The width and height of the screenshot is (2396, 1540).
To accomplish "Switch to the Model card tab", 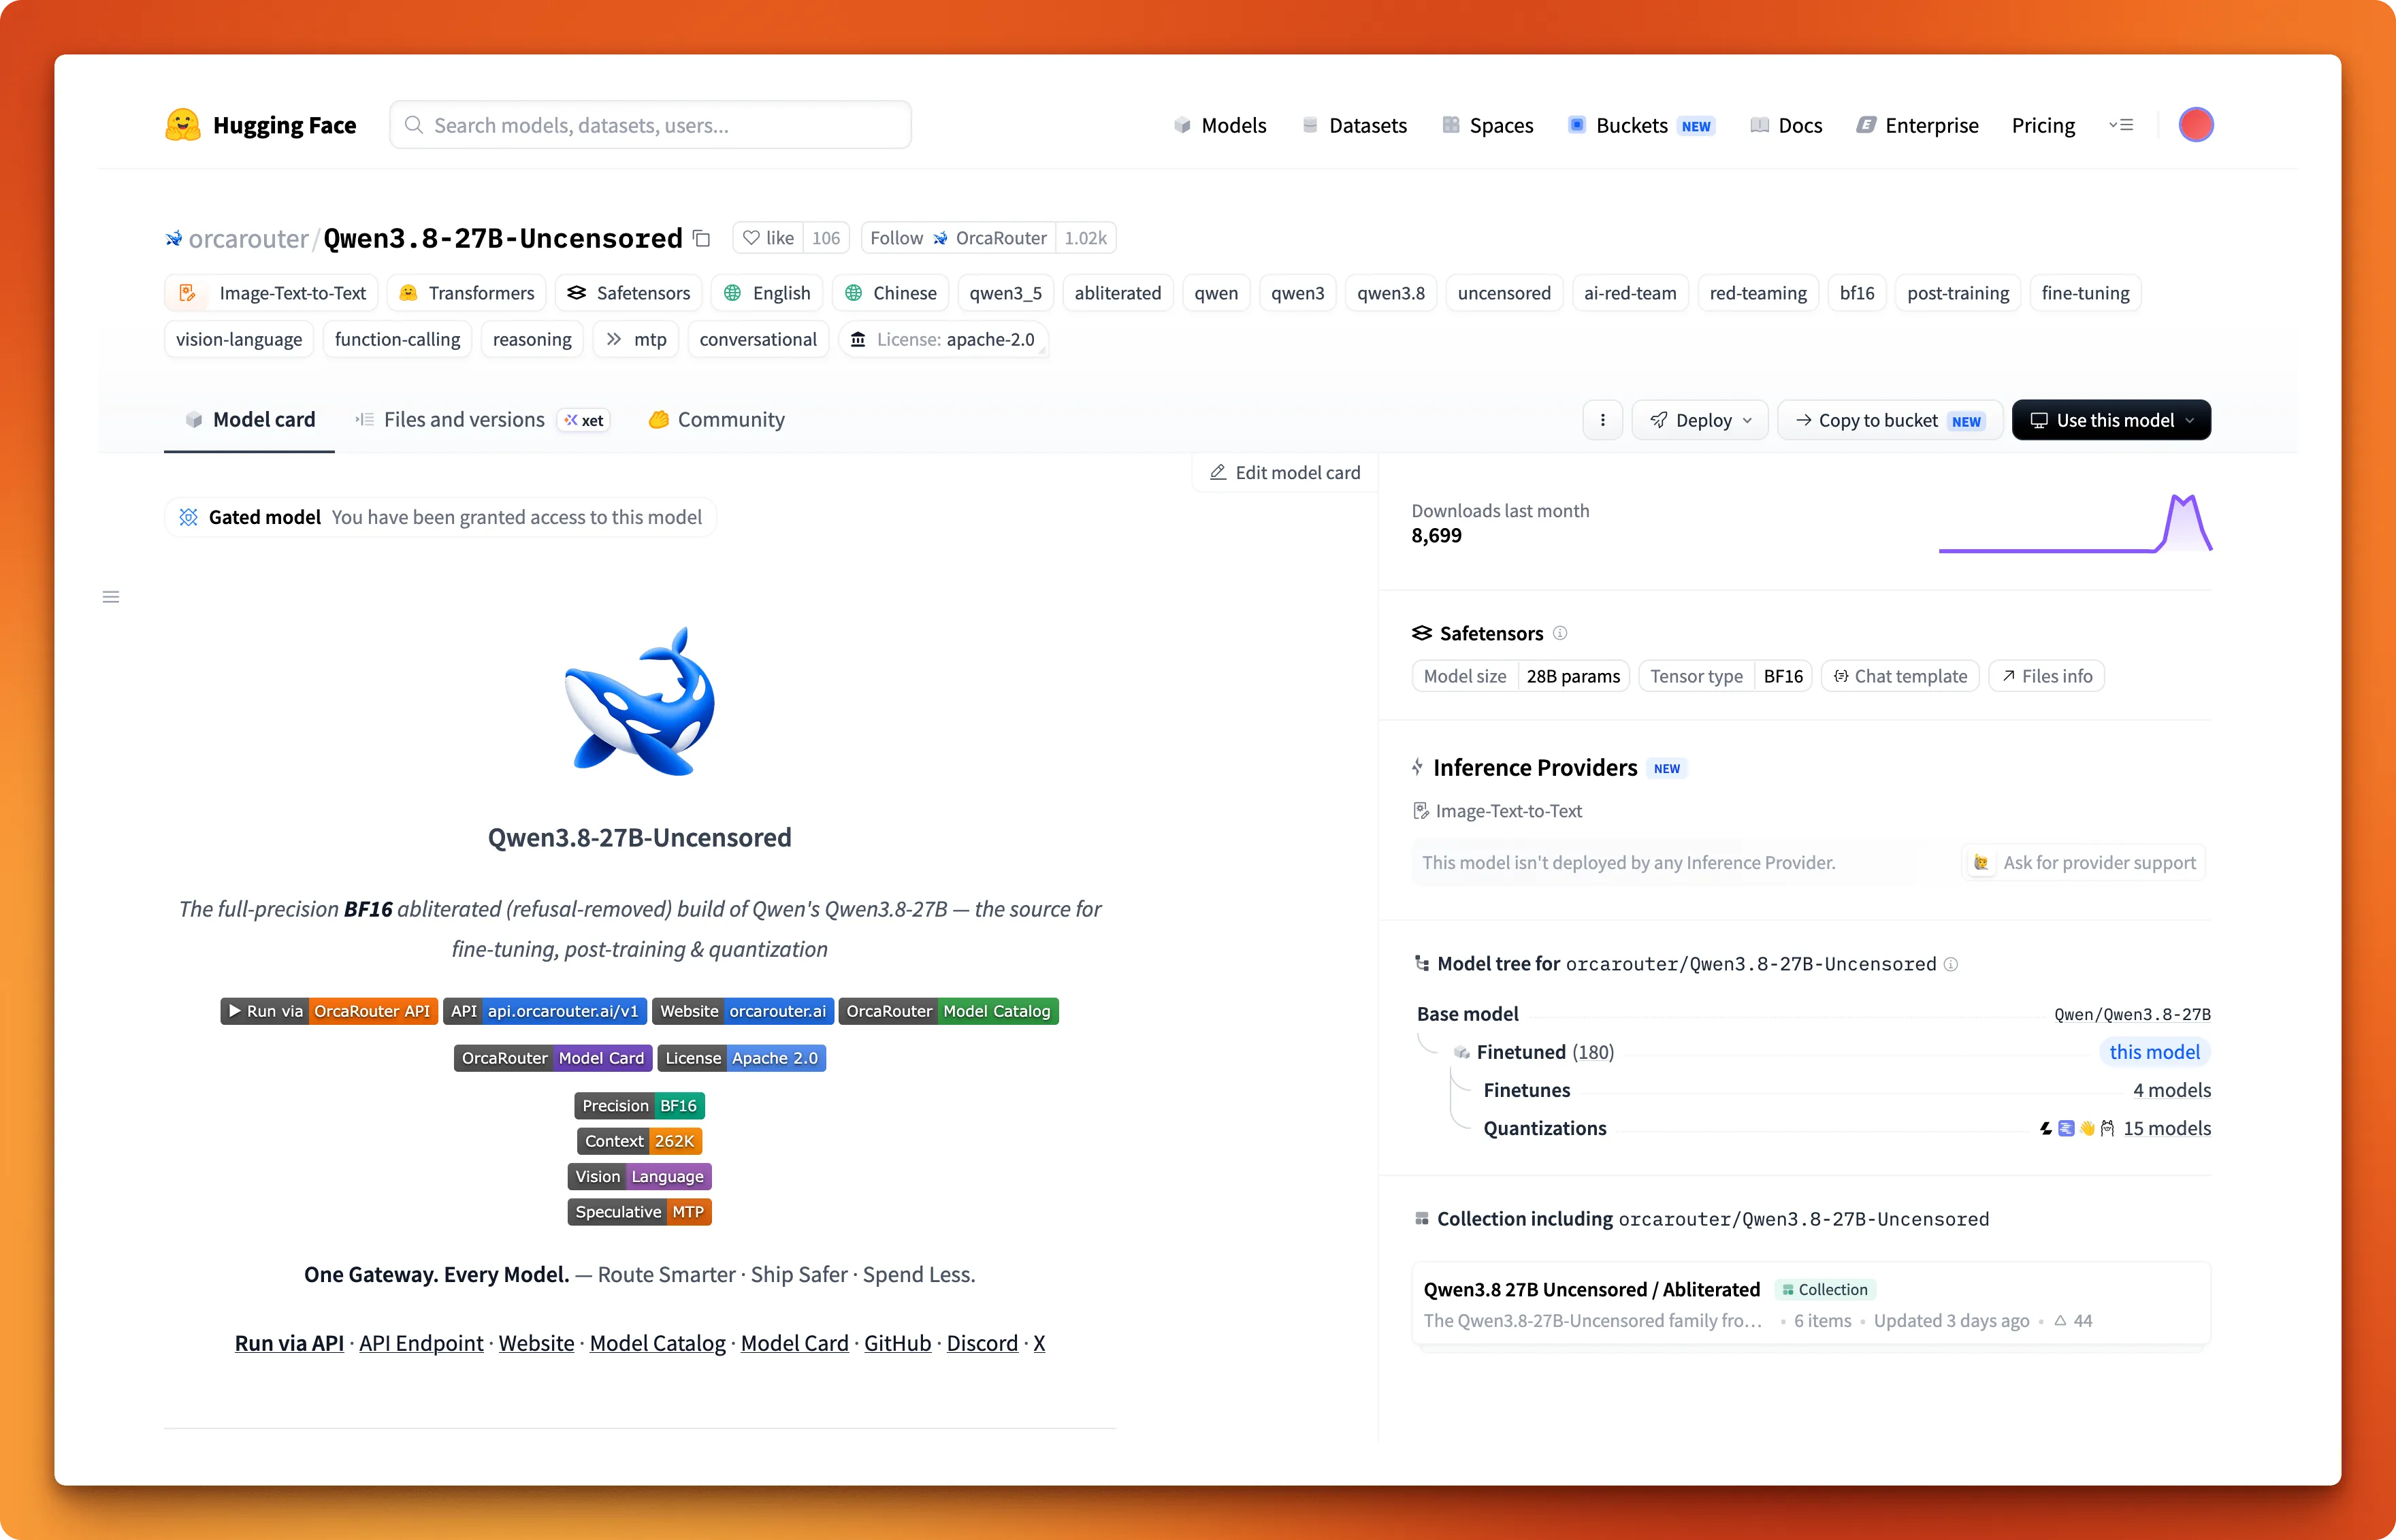I will pyautogui.click(x=250, y=420).
